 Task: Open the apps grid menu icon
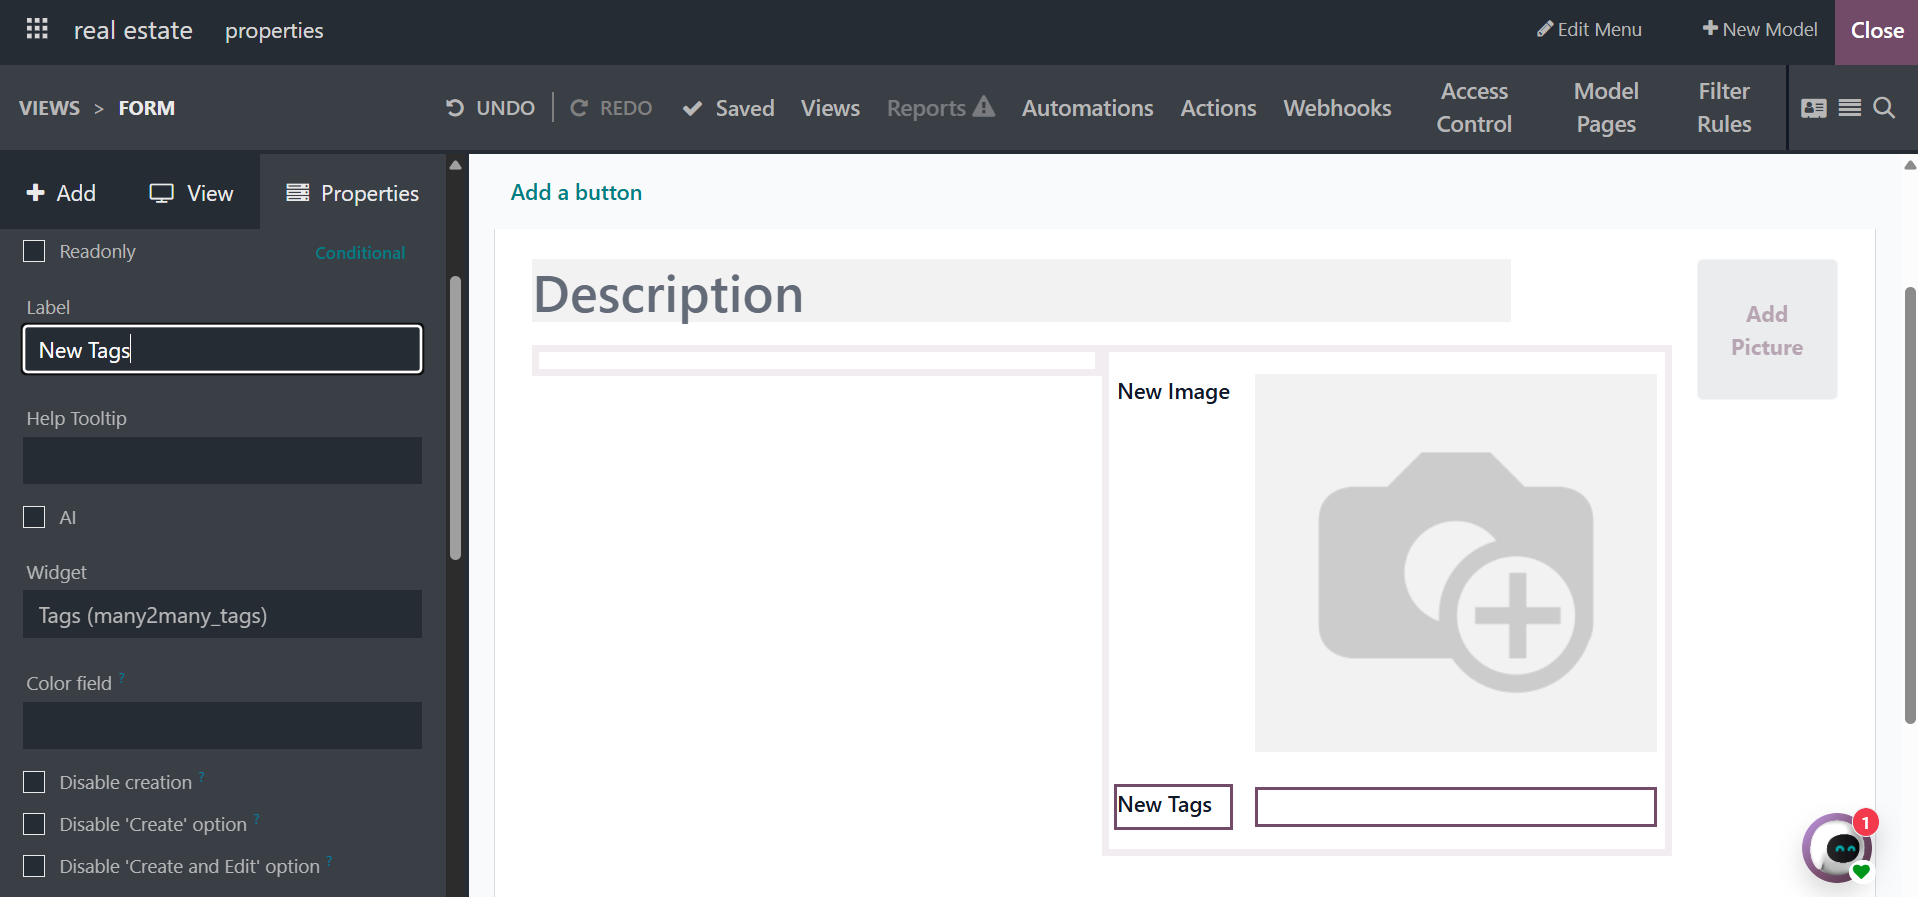(37, 29)
